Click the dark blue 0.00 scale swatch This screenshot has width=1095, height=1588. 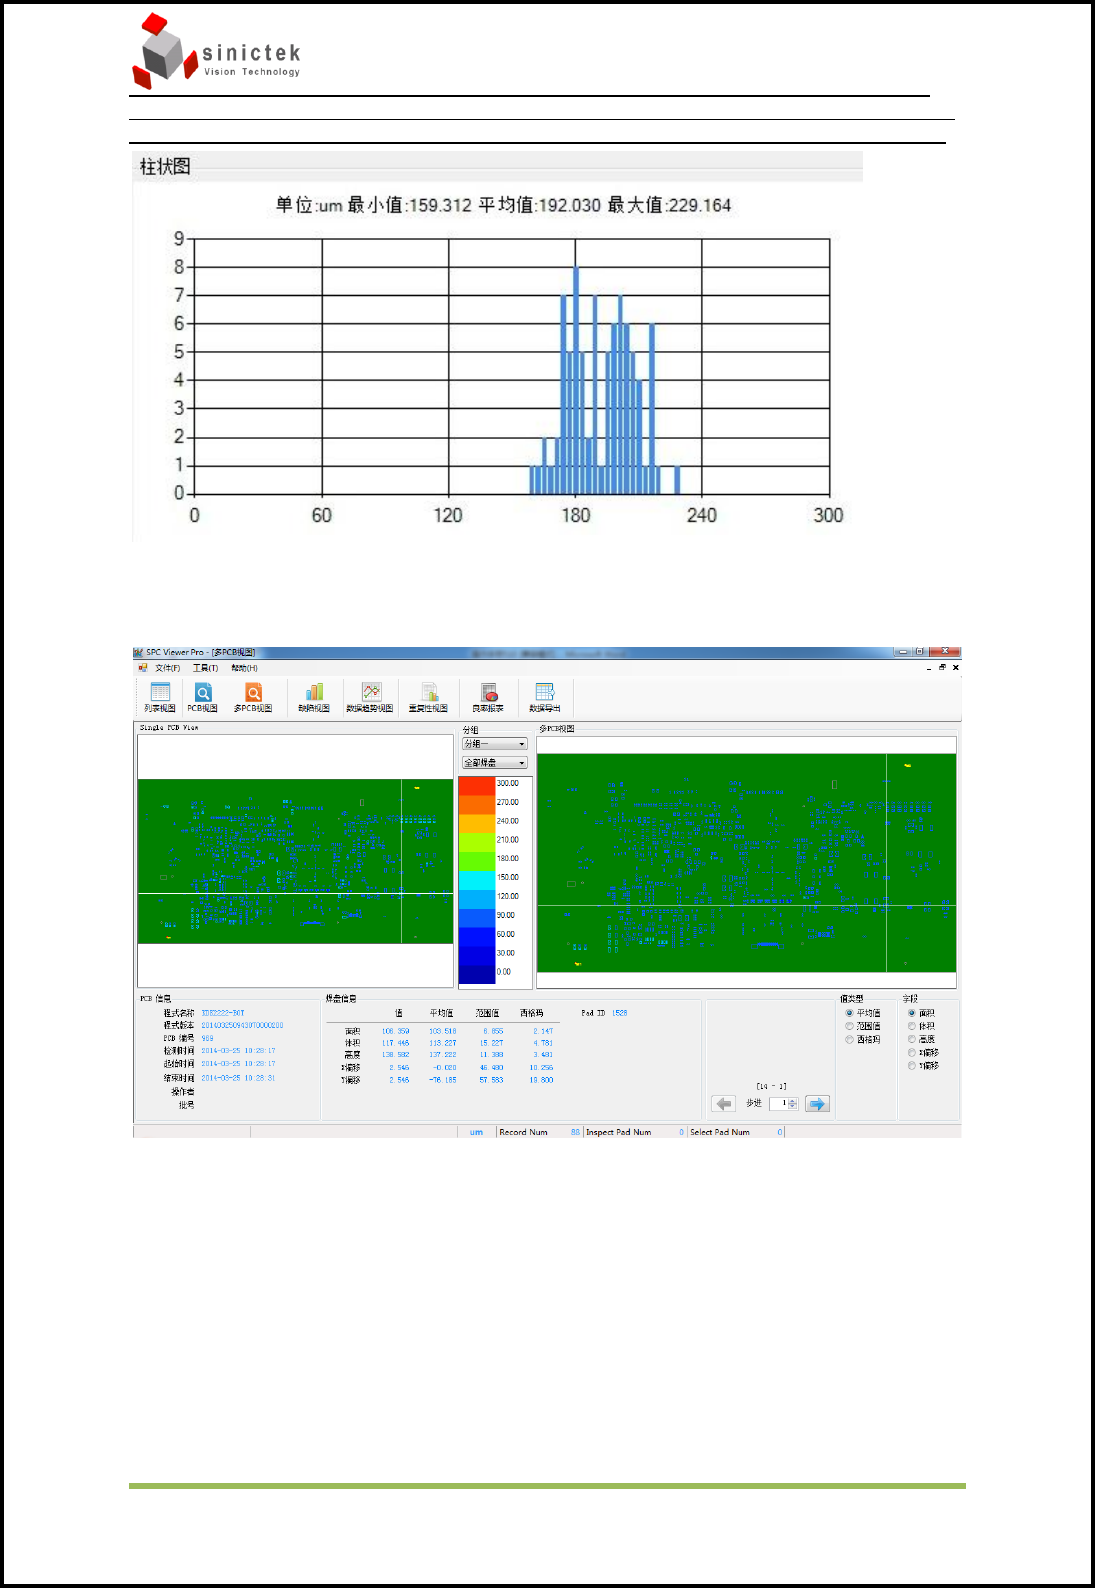pos(477,974)
